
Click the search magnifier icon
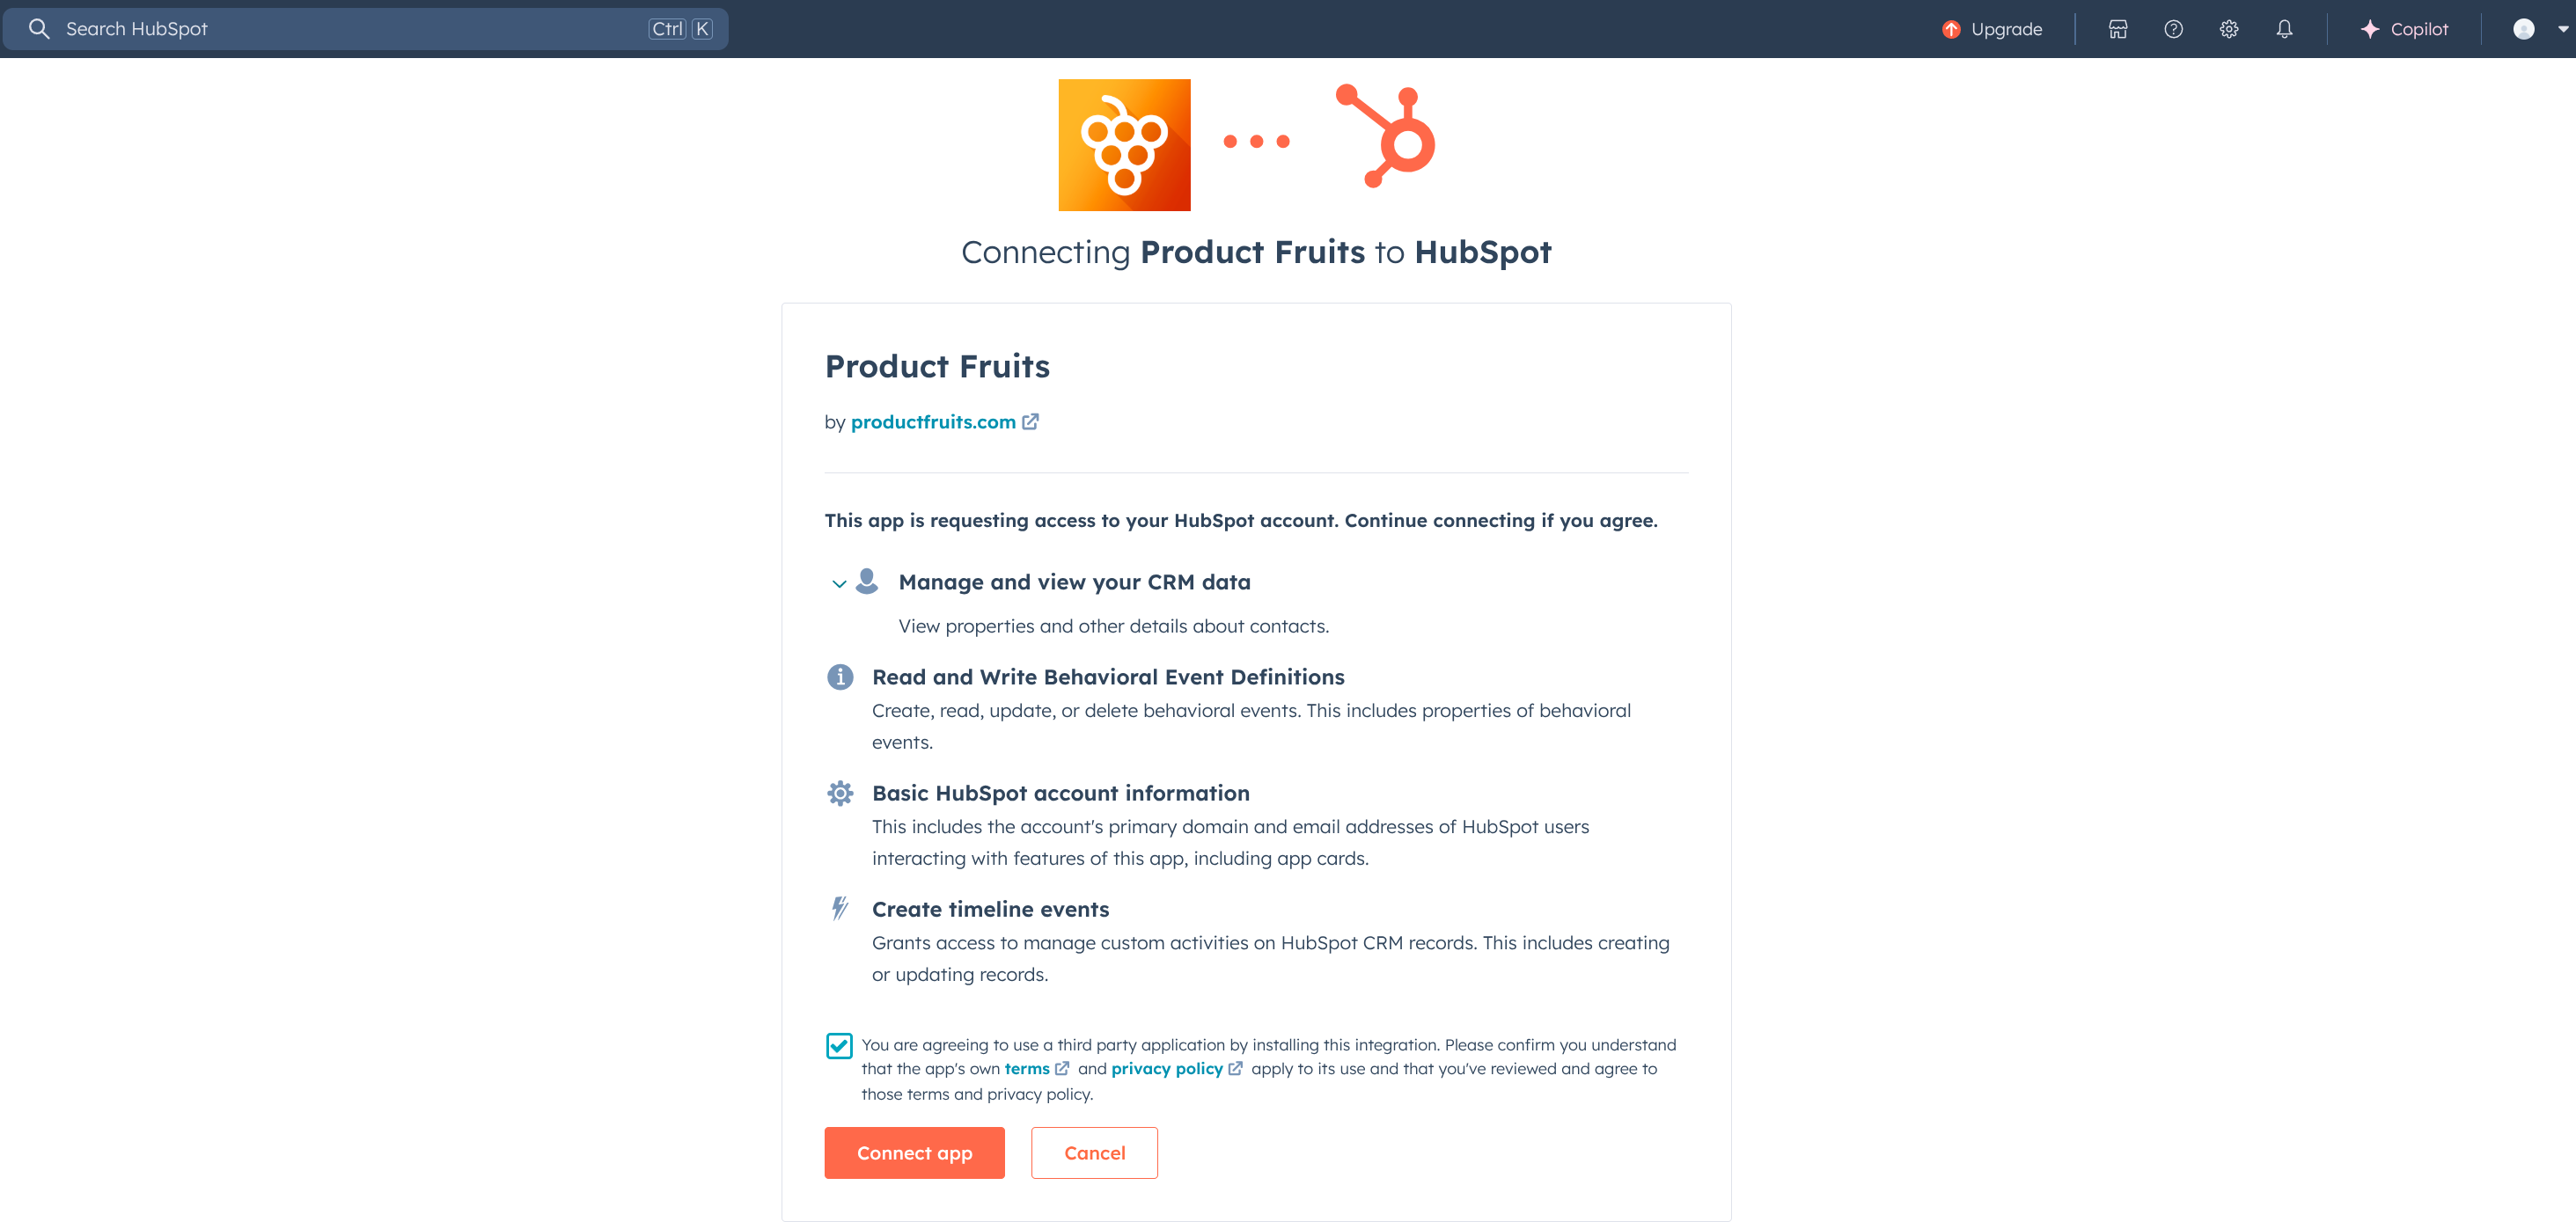coord(39,29)
